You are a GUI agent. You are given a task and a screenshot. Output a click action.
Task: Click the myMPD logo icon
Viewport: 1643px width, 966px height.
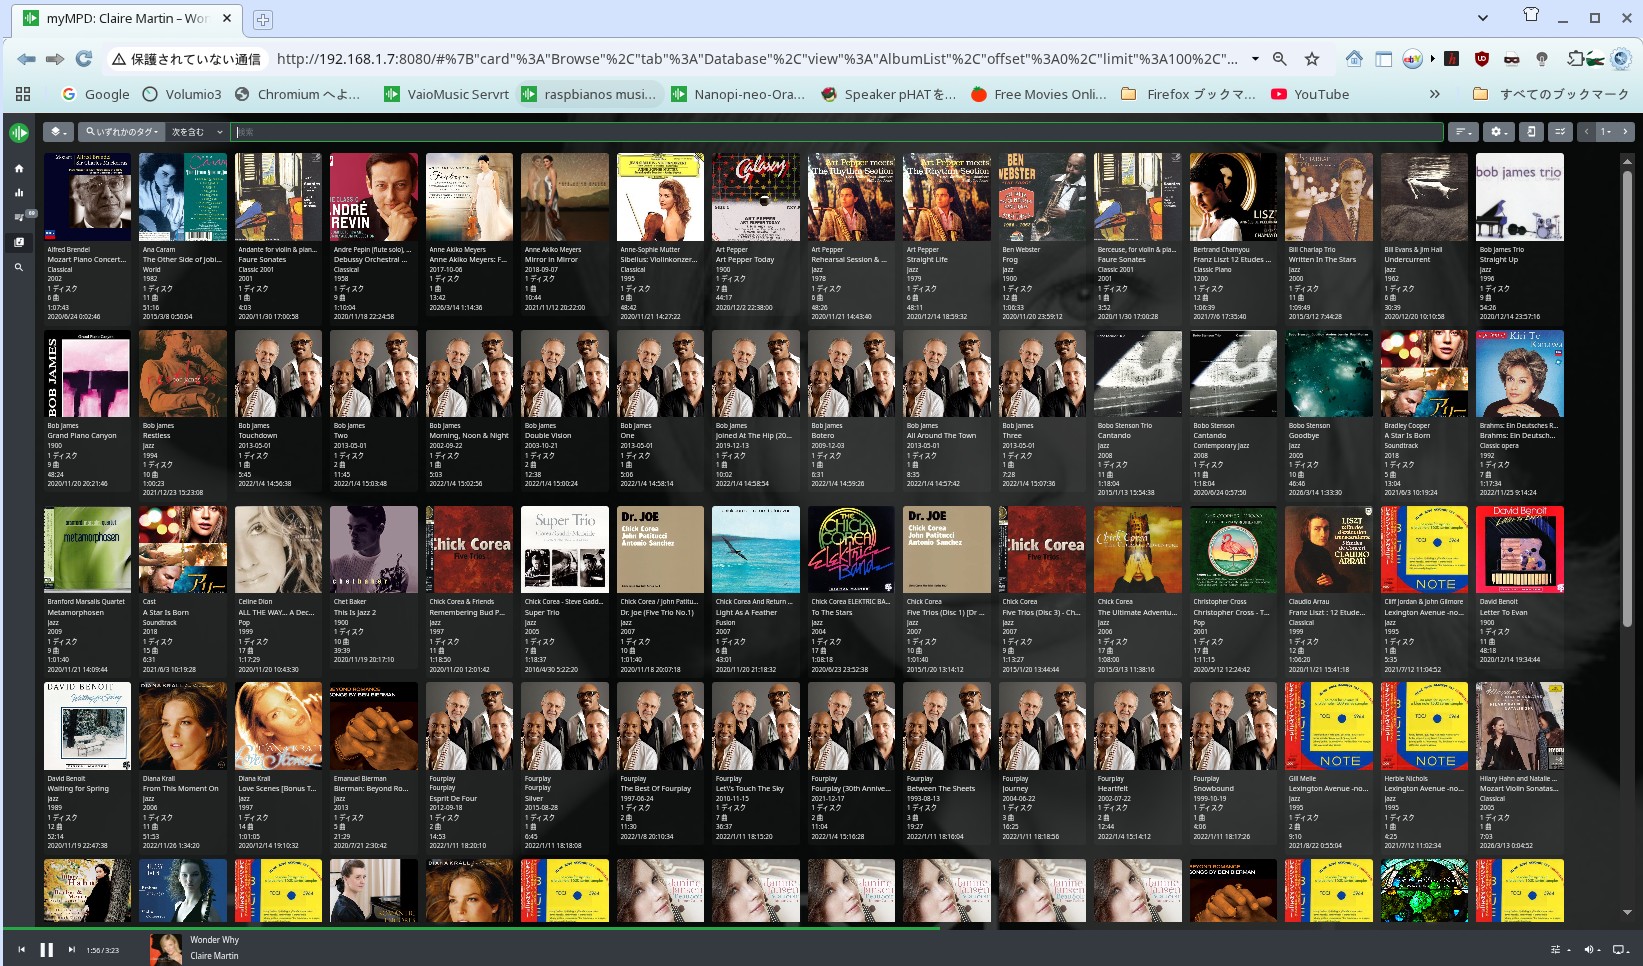pos(18,132)
